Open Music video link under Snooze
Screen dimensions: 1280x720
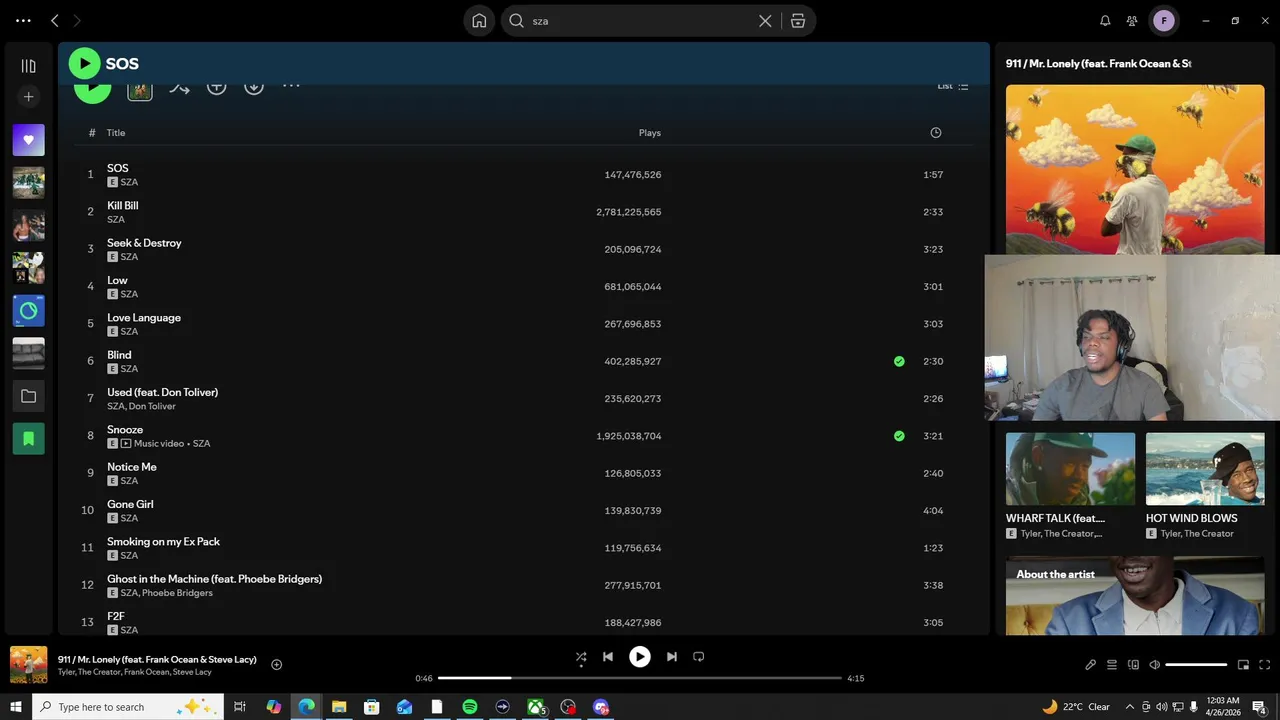159,443
